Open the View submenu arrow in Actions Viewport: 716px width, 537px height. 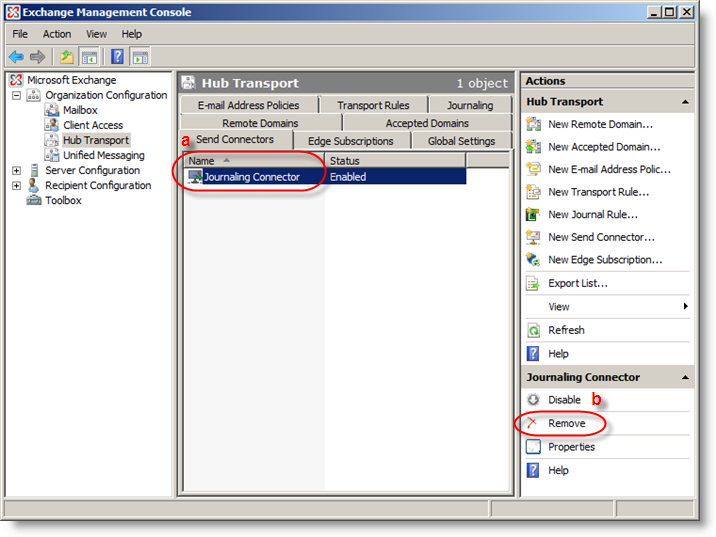pyautogui.click(x=685, y=306)
